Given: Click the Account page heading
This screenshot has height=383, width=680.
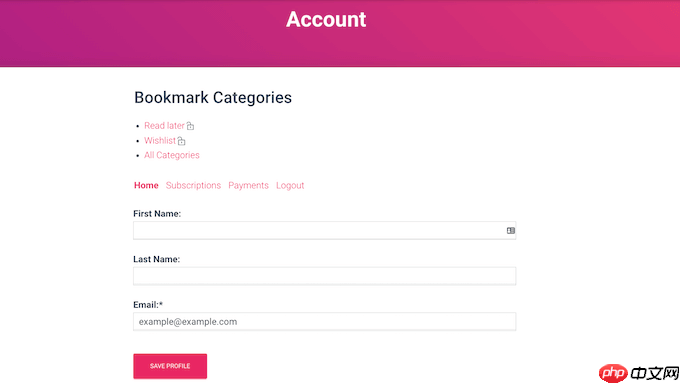Looking at the screenshot, I should (x=326, y=20).
